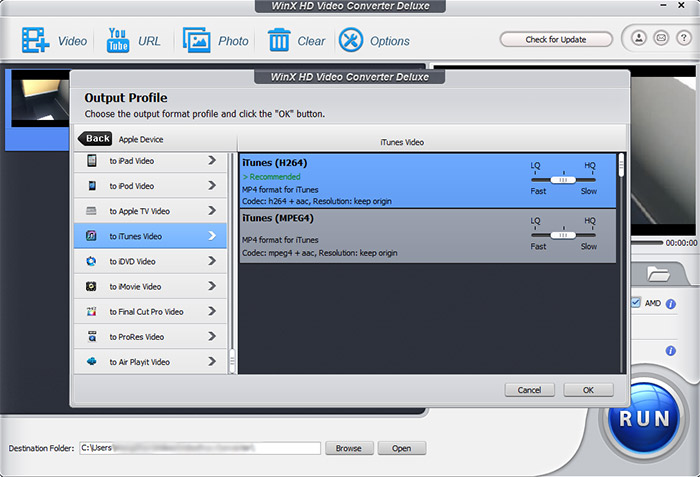The width and height of the screenshot is (700, 477).
Task: Open the help question mark icon
Action: (x=683, y=38)
